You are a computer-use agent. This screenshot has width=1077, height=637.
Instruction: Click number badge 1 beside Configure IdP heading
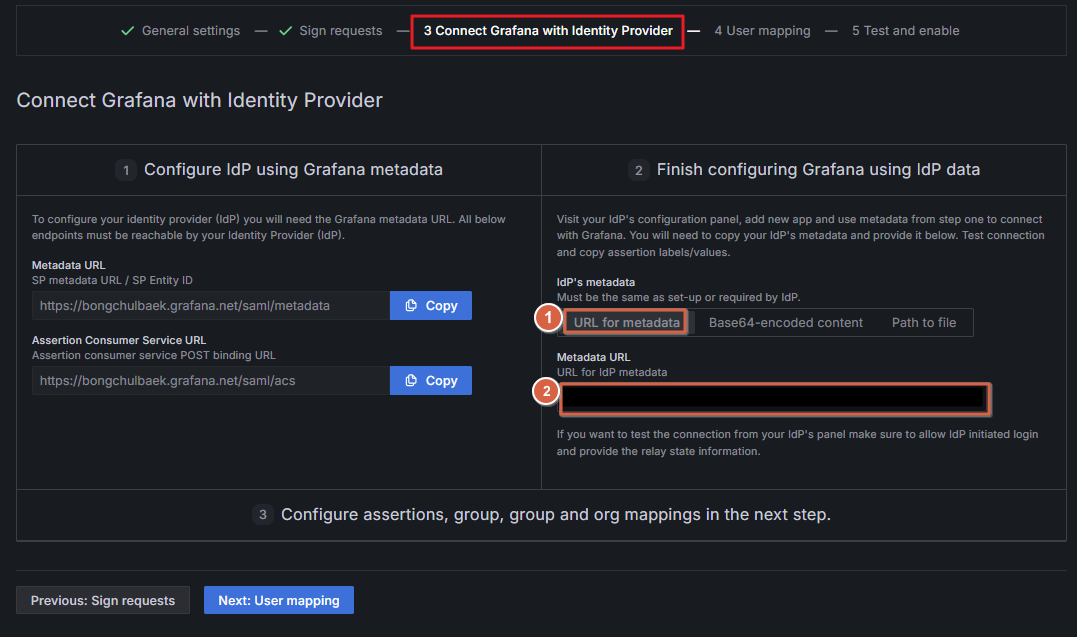(x=126, y=170)
